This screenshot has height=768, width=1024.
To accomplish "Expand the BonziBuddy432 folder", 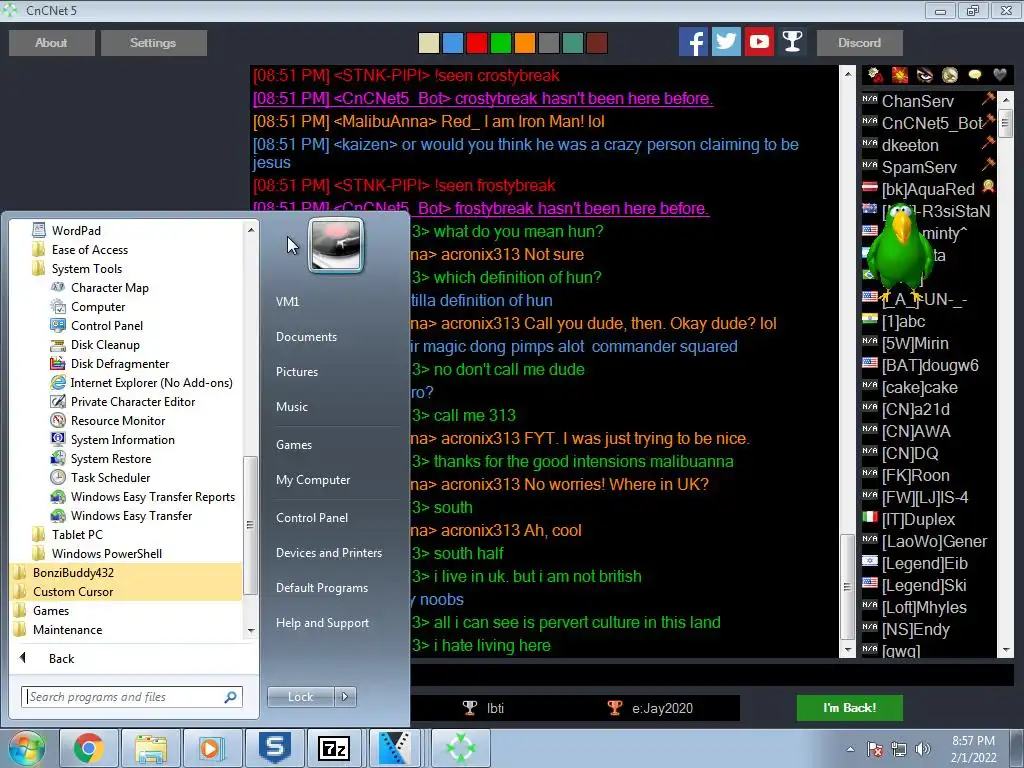I will pyautogui.click(x=73, y=573).
